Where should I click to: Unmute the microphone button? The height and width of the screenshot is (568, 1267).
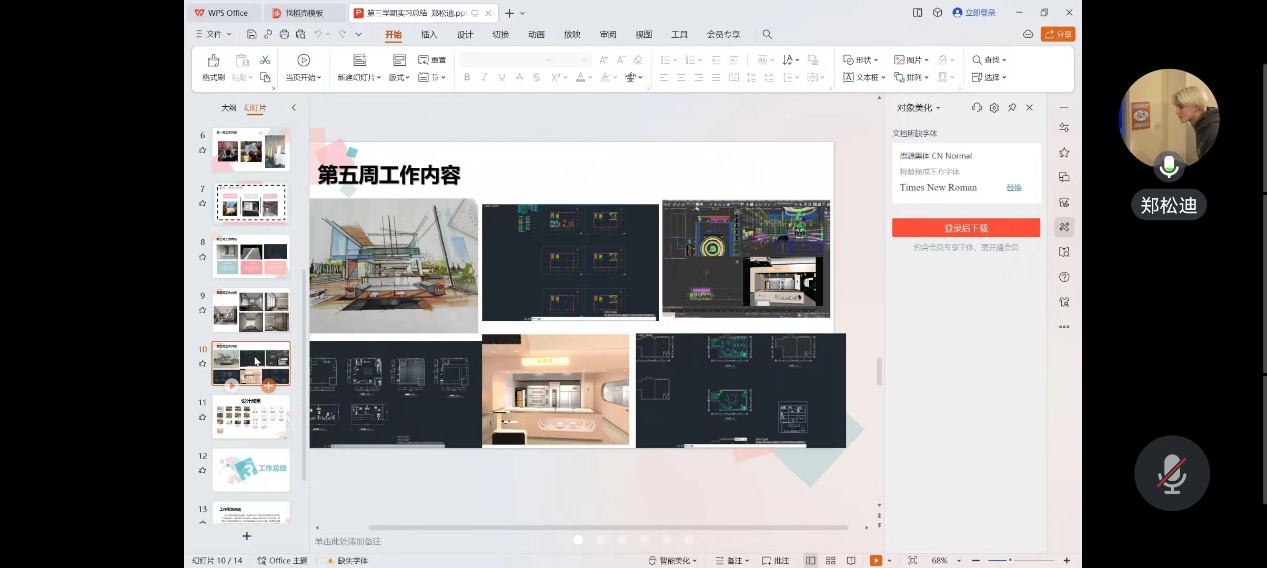click(1171, 474)
